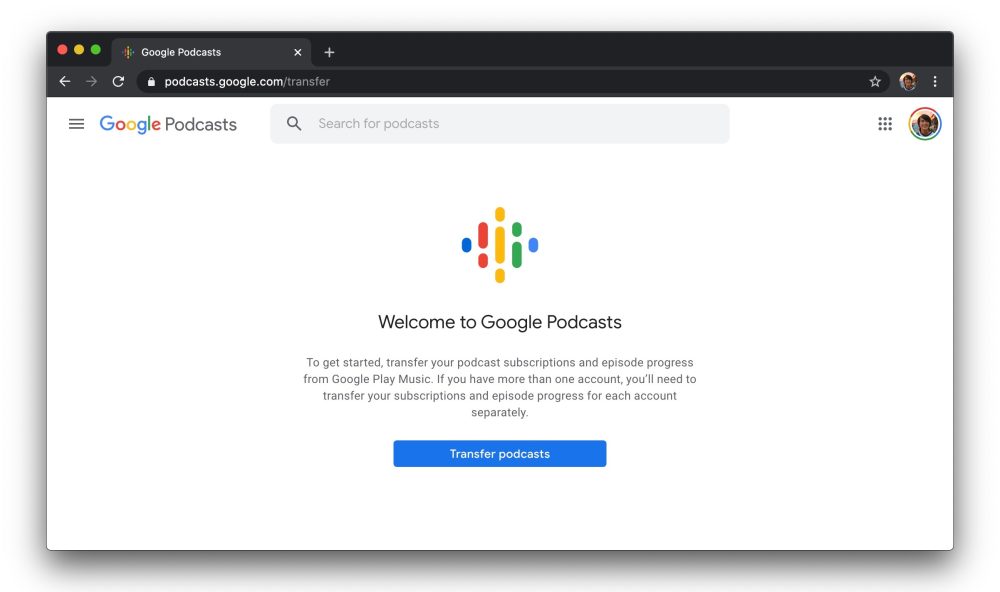Click the Transfer podcasts button
The width and height of the screenshot is (1000, 592).
click(x=499, y=454)
